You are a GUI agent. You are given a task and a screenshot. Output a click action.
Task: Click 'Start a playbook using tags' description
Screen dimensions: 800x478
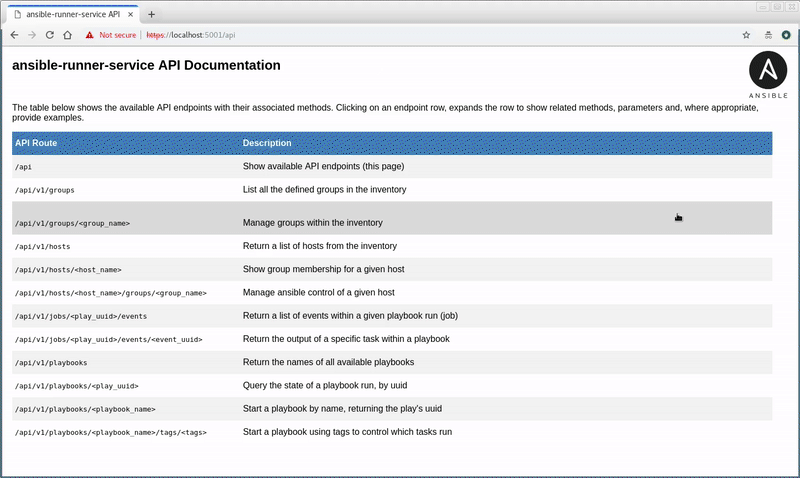347,432
